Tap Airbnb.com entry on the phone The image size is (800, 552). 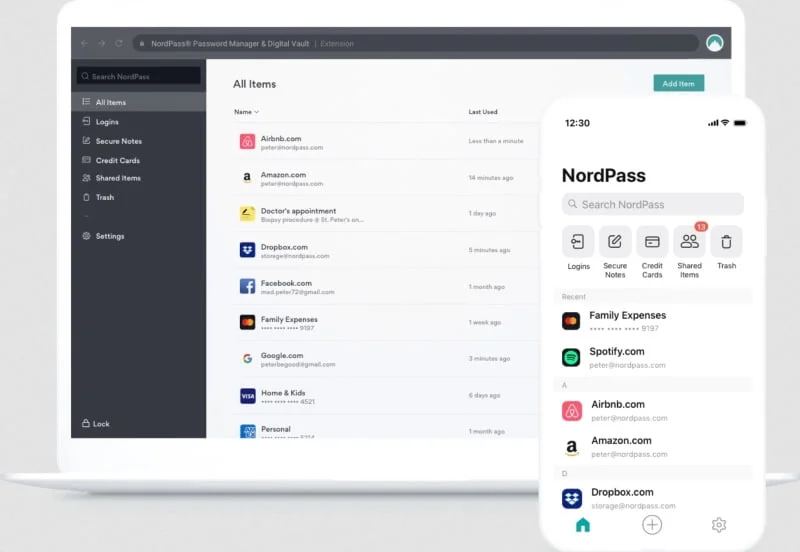click(653, 411)
